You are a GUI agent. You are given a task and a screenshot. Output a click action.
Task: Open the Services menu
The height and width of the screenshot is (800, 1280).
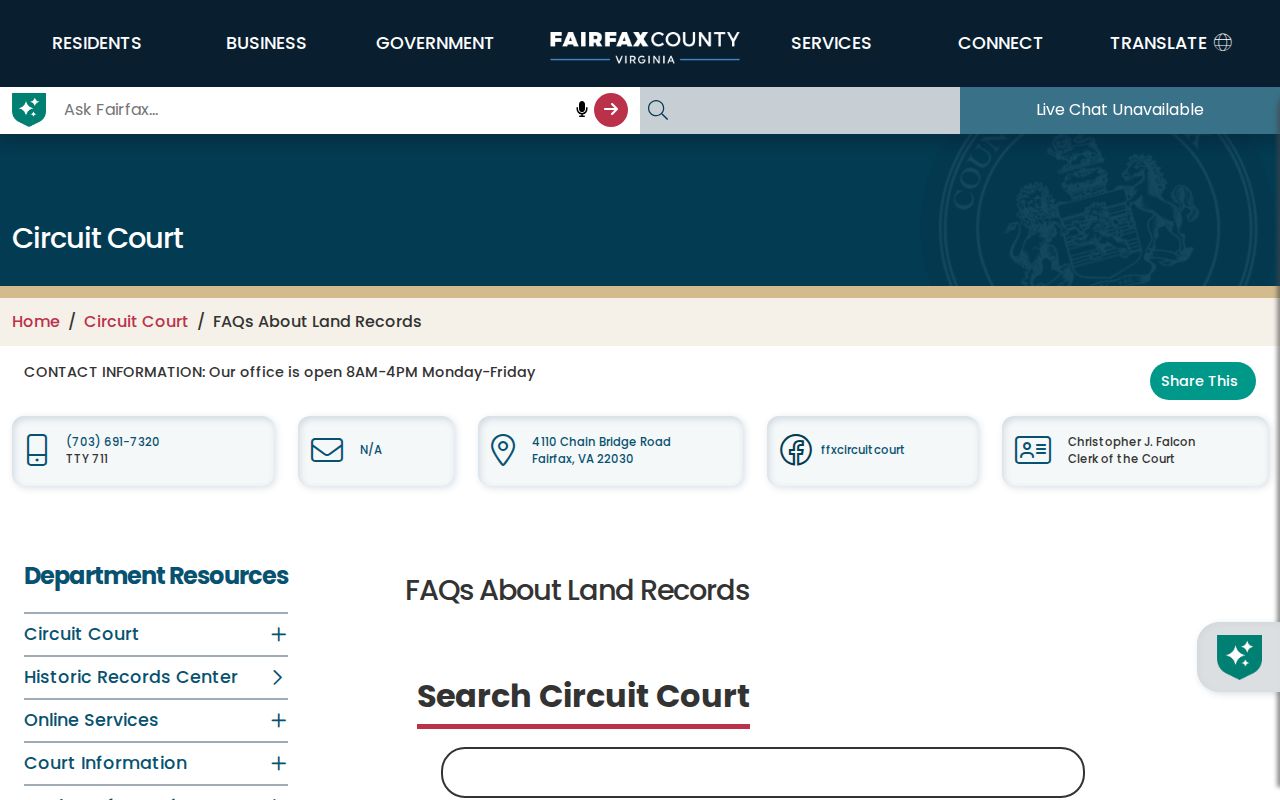[831, 43]
